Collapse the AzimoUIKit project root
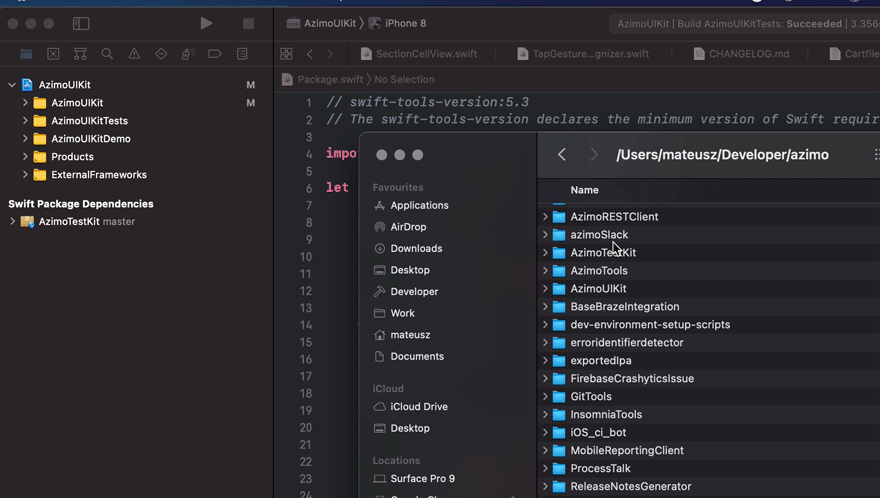This screenshot has width=880, height=498. point(12,85)
